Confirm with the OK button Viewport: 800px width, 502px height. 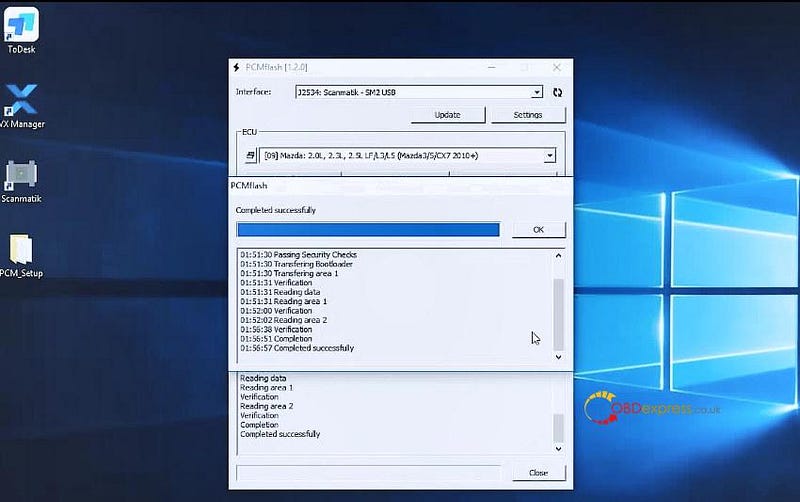coord(538,230)
